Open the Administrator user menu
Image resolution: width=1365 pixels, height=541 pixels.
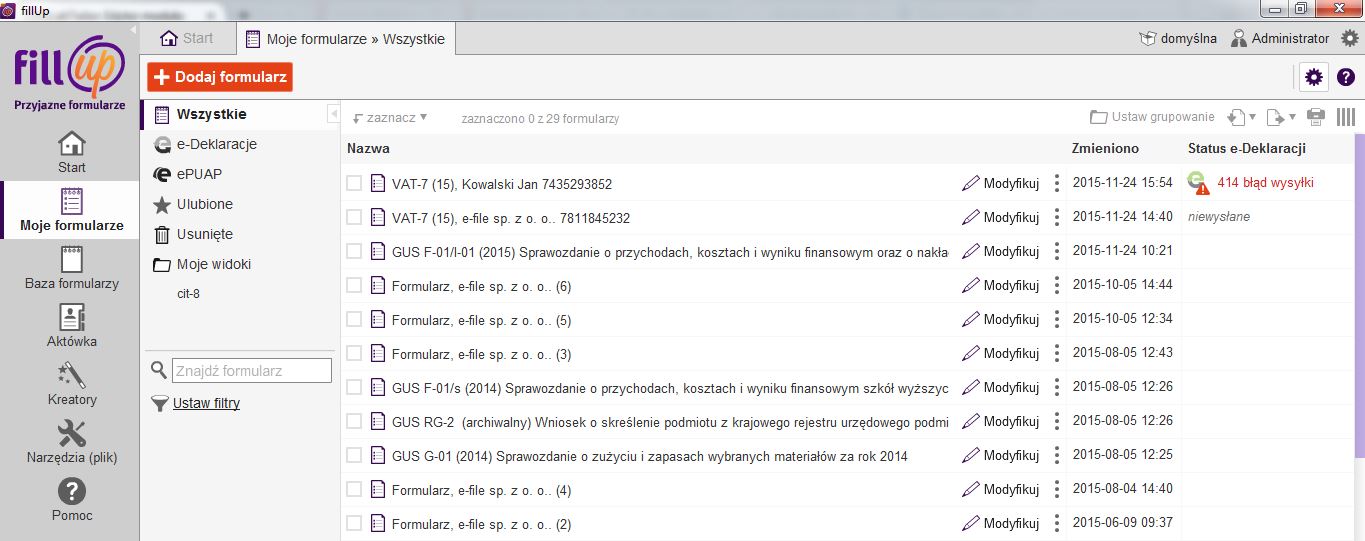point(1280,38)
